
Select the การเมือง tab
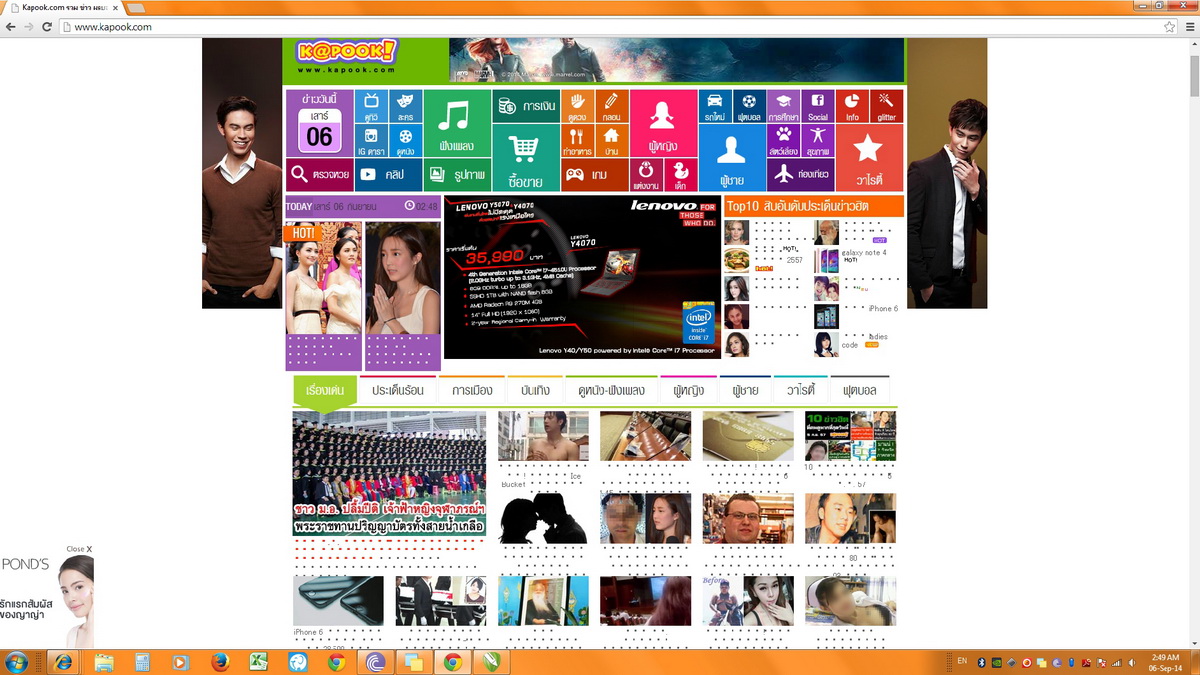472,390
